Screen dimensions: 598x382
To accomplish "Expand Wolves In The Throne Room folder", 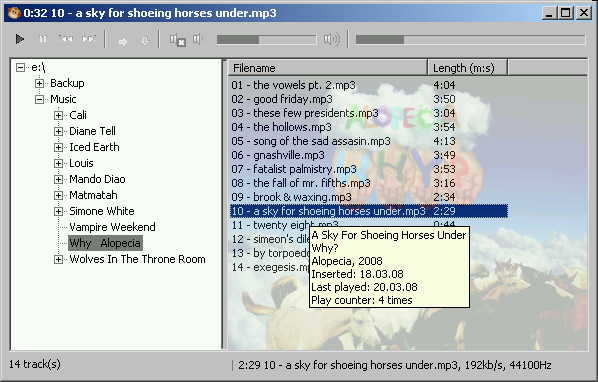I will click(58, 260).
